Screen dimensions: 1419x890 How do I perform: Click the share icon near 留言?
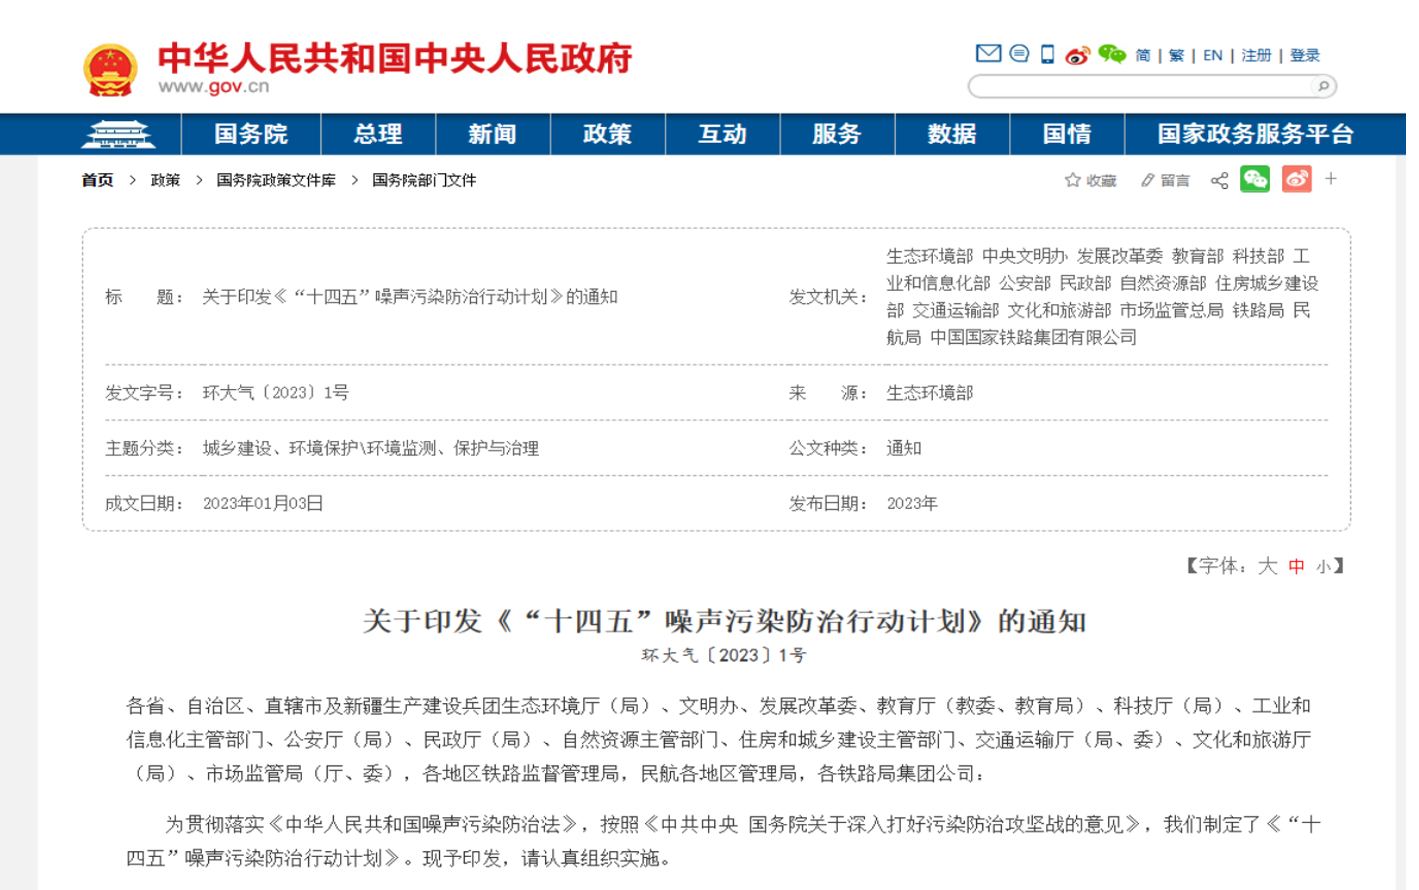coord(1219,180)
